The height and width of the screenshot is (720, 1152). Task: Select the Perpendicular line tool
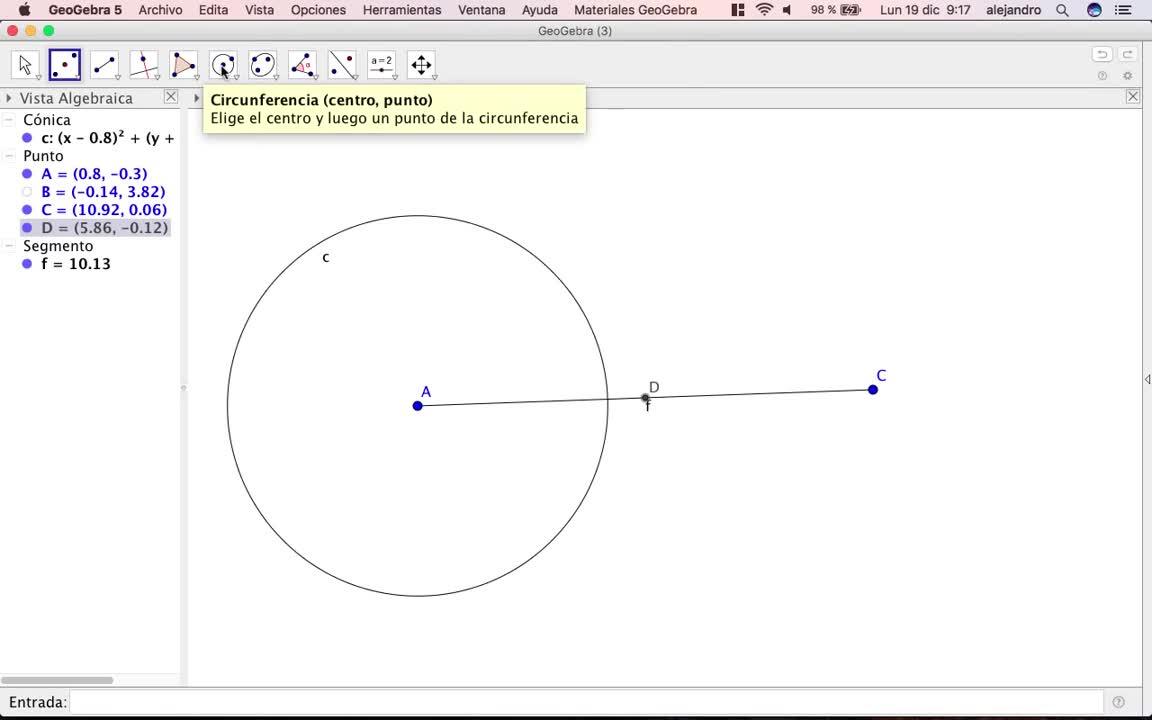coord(144,65)
